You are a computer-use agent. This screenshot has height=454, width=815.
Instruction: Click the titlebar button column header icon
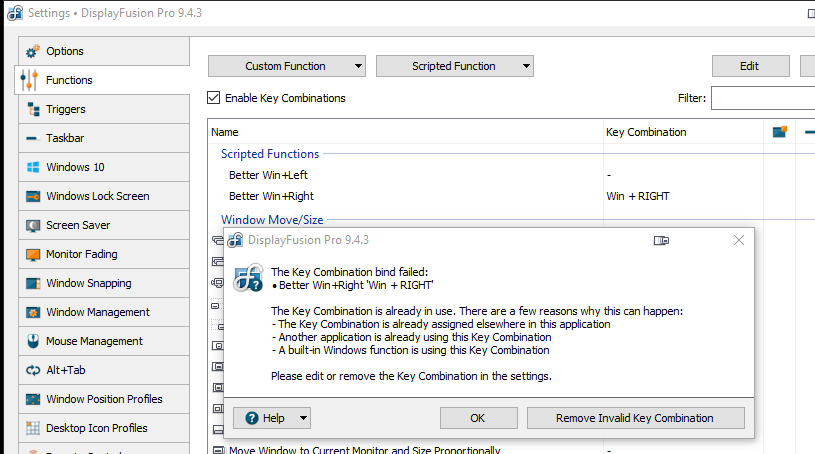[780, 132]
